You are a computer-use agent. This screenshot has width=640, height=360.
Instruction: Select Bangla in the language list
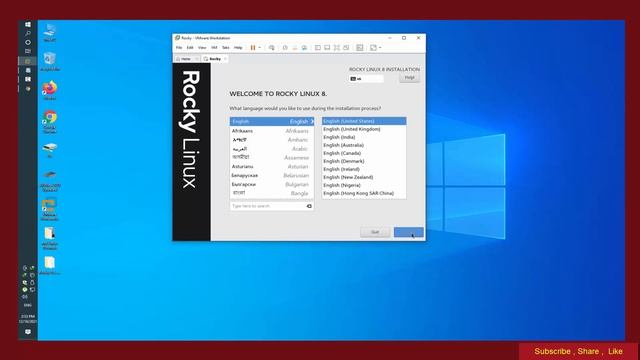[272, 193]
